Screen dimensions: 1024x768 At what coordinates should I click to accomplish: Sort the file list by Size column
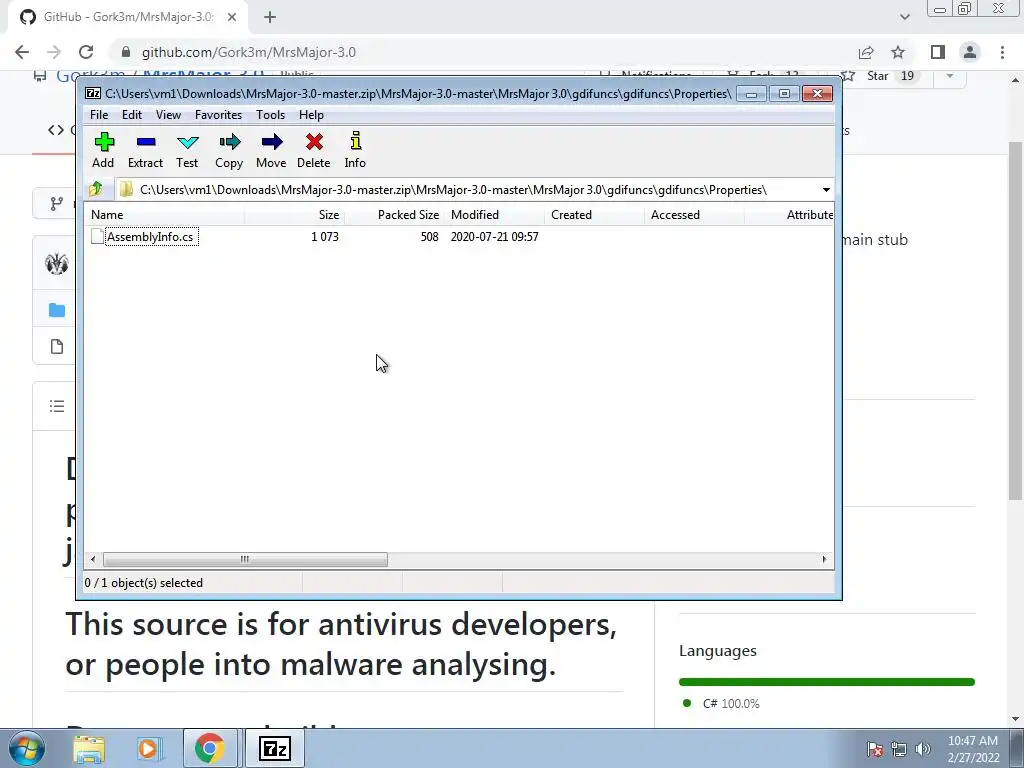(x=295, y=215)
